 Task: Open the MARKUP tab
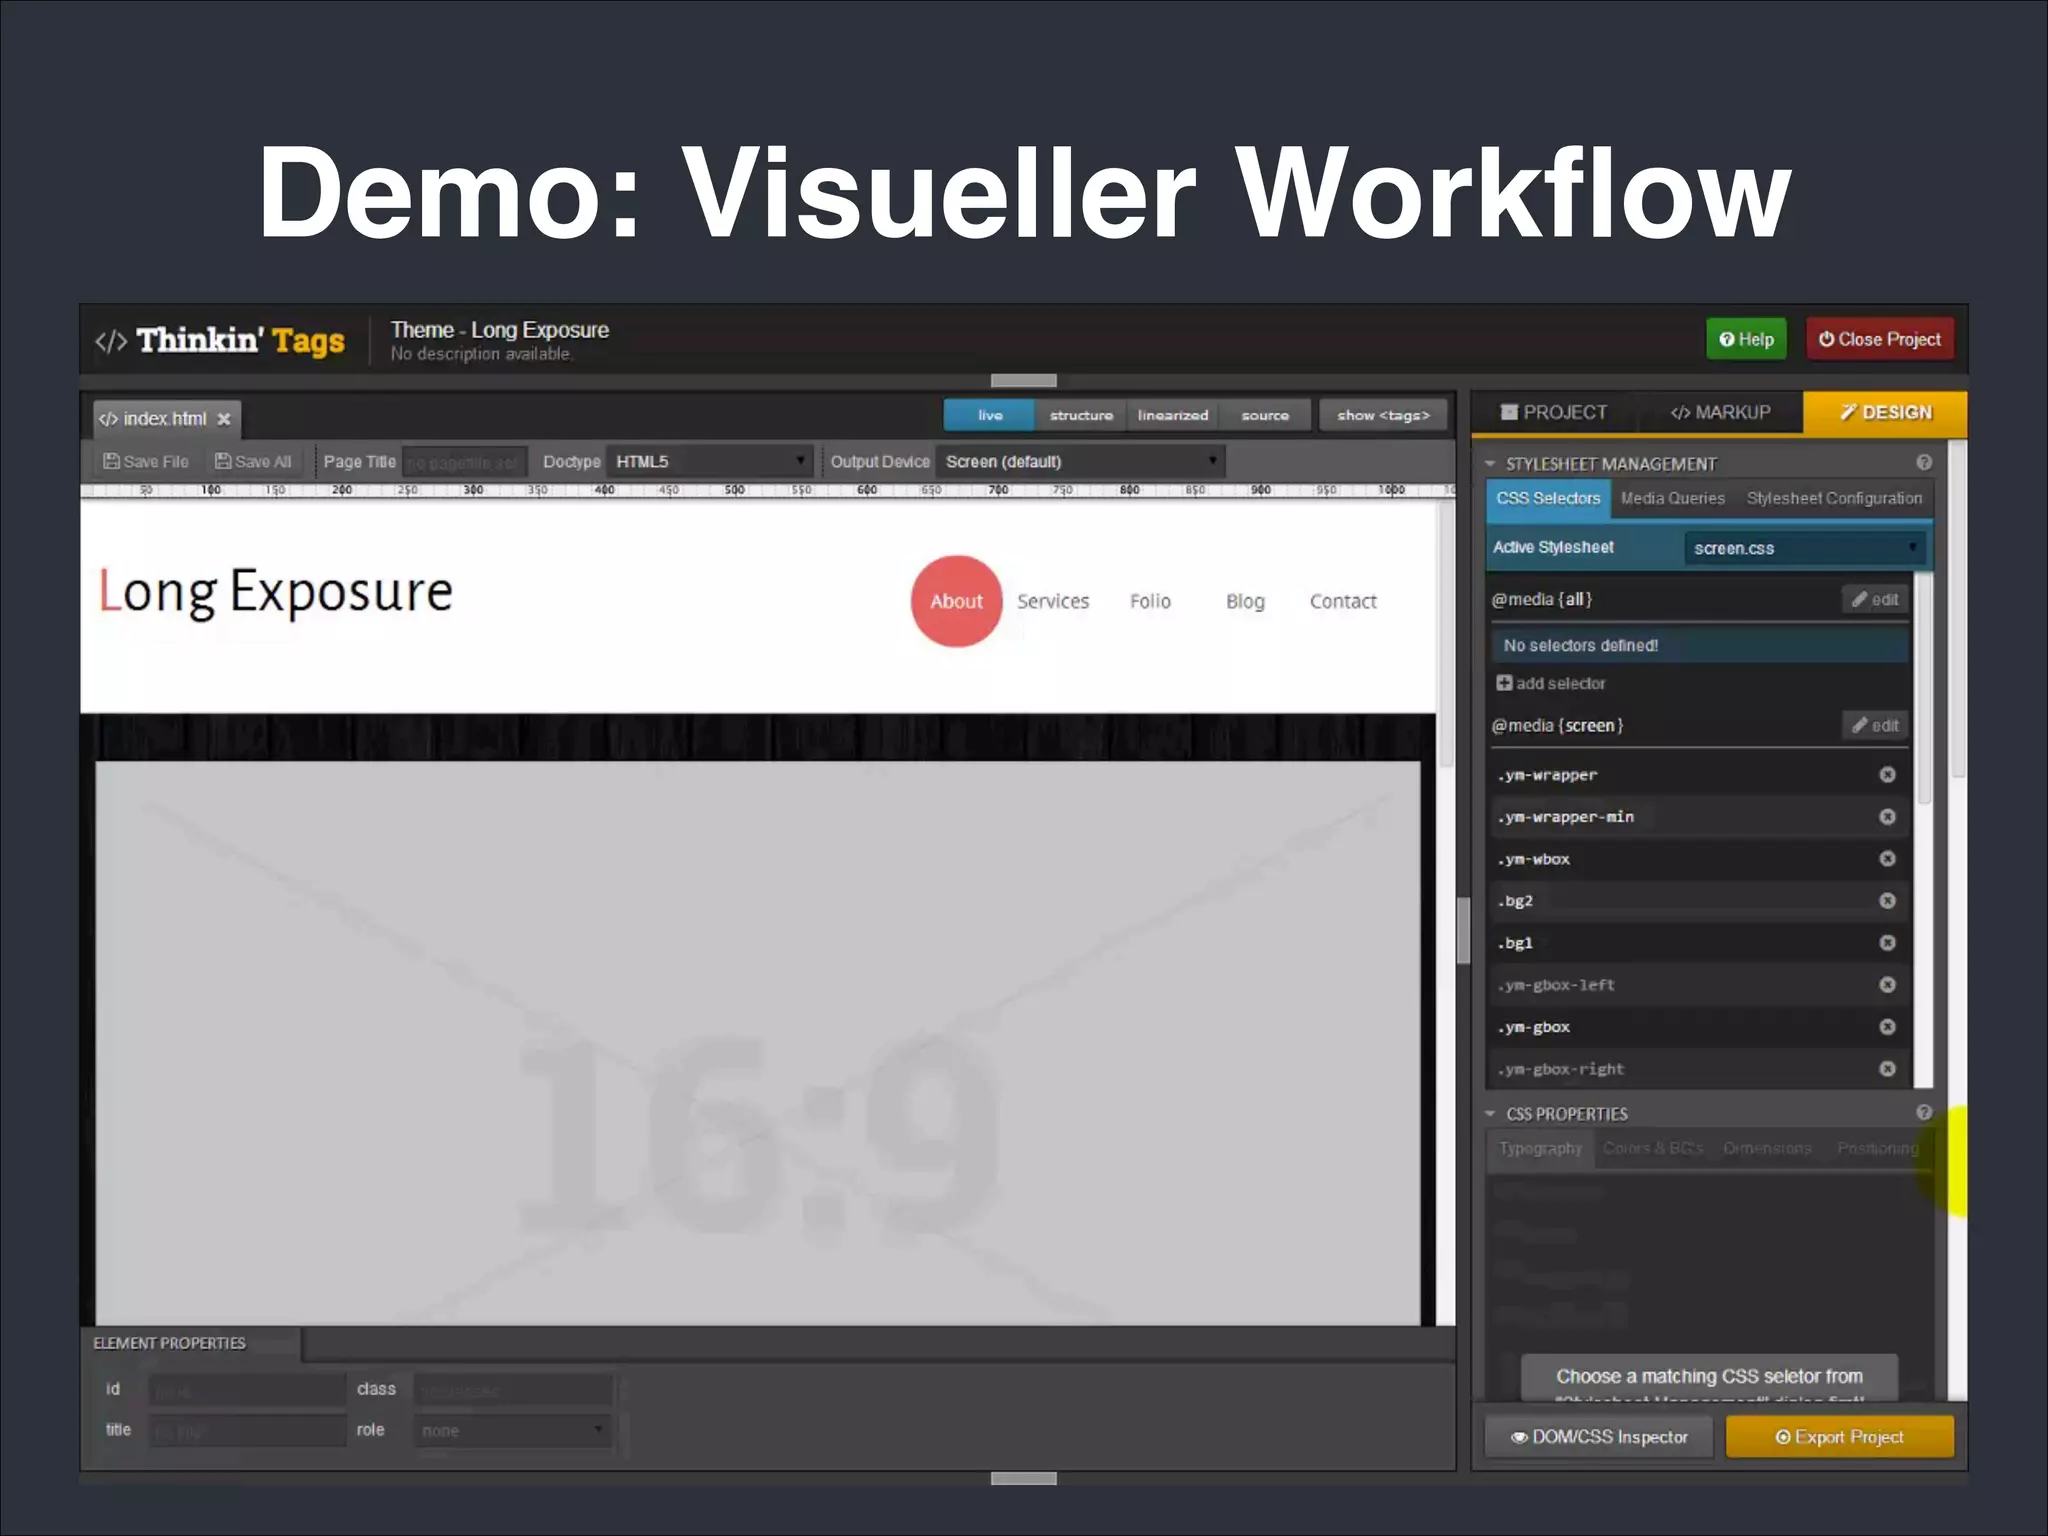point(1720,412)
